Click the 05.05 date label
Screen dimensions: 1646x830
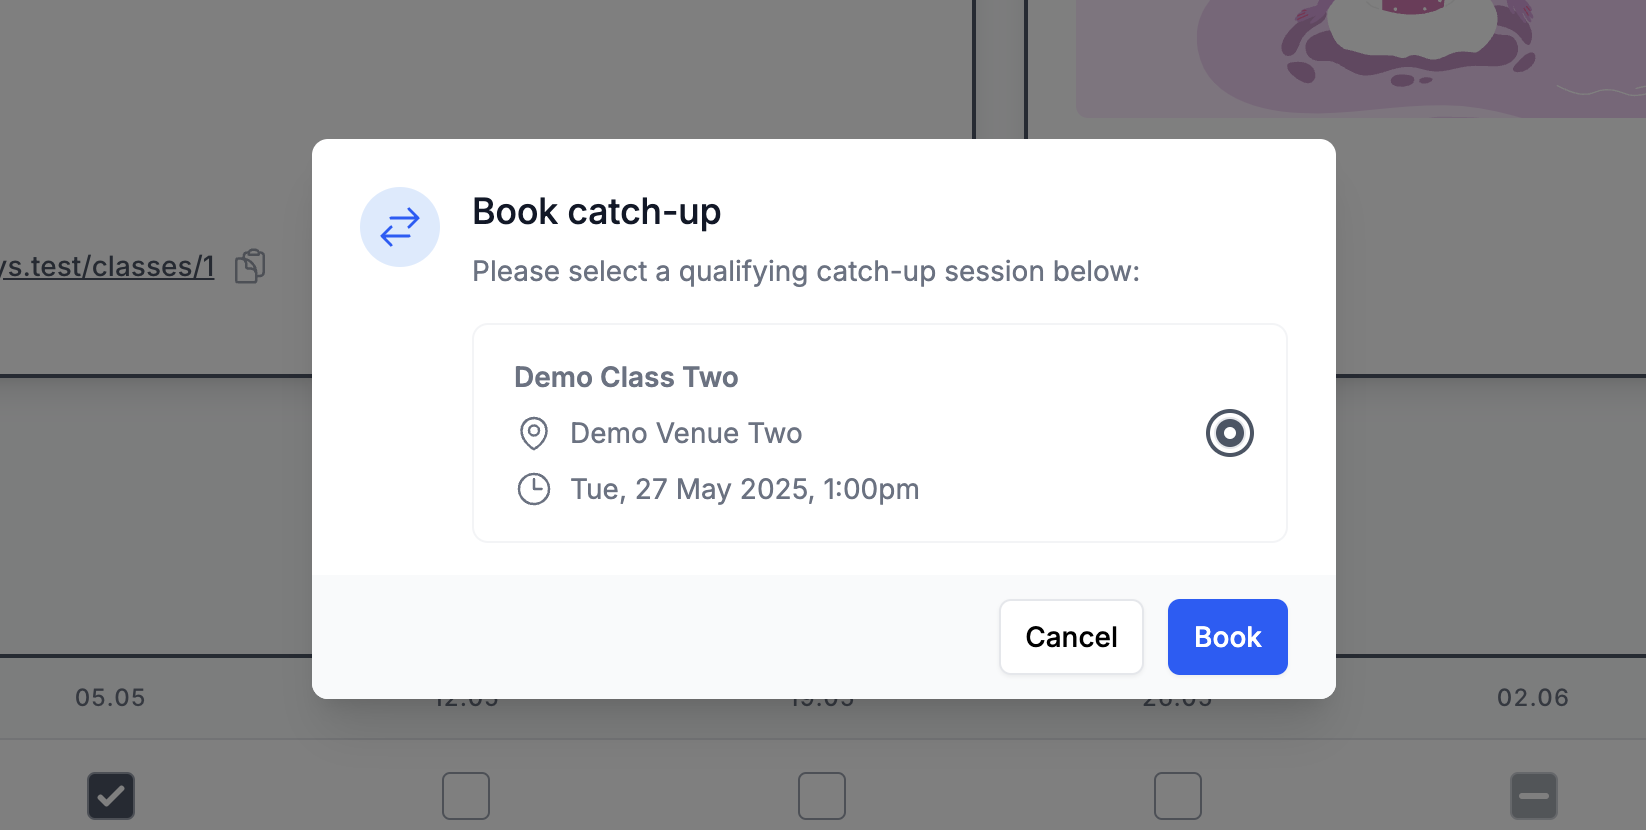[x=110, y=697]
